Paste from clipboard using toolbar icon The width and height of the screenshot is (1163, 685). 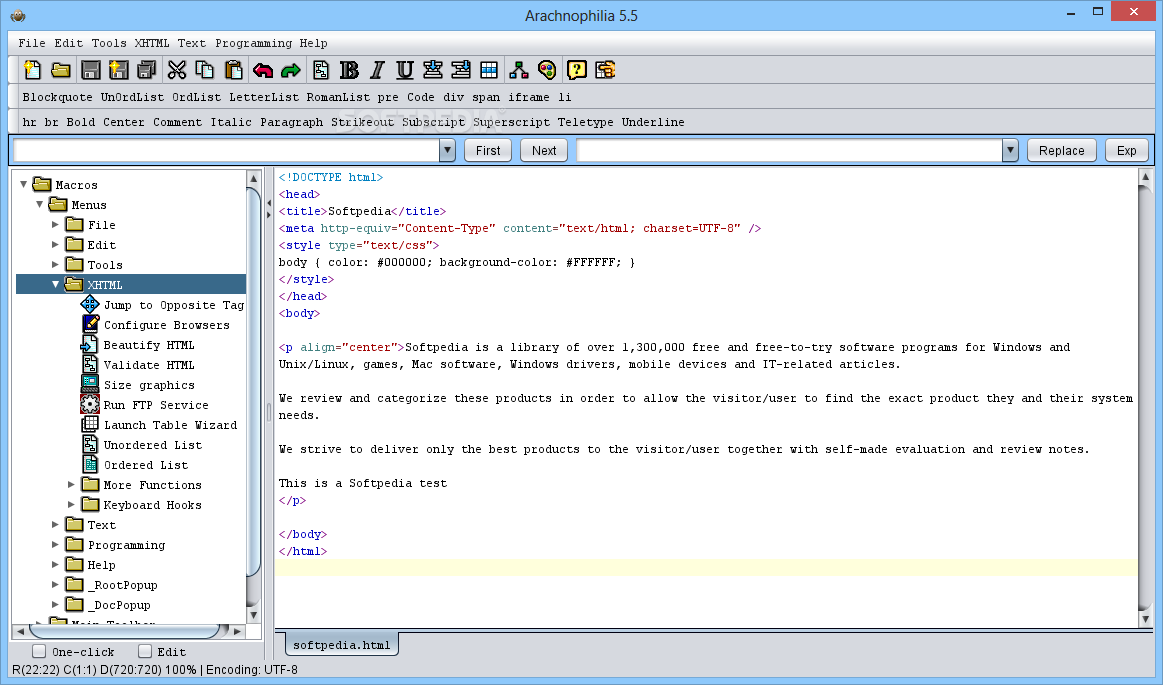[x=234, y=70]
